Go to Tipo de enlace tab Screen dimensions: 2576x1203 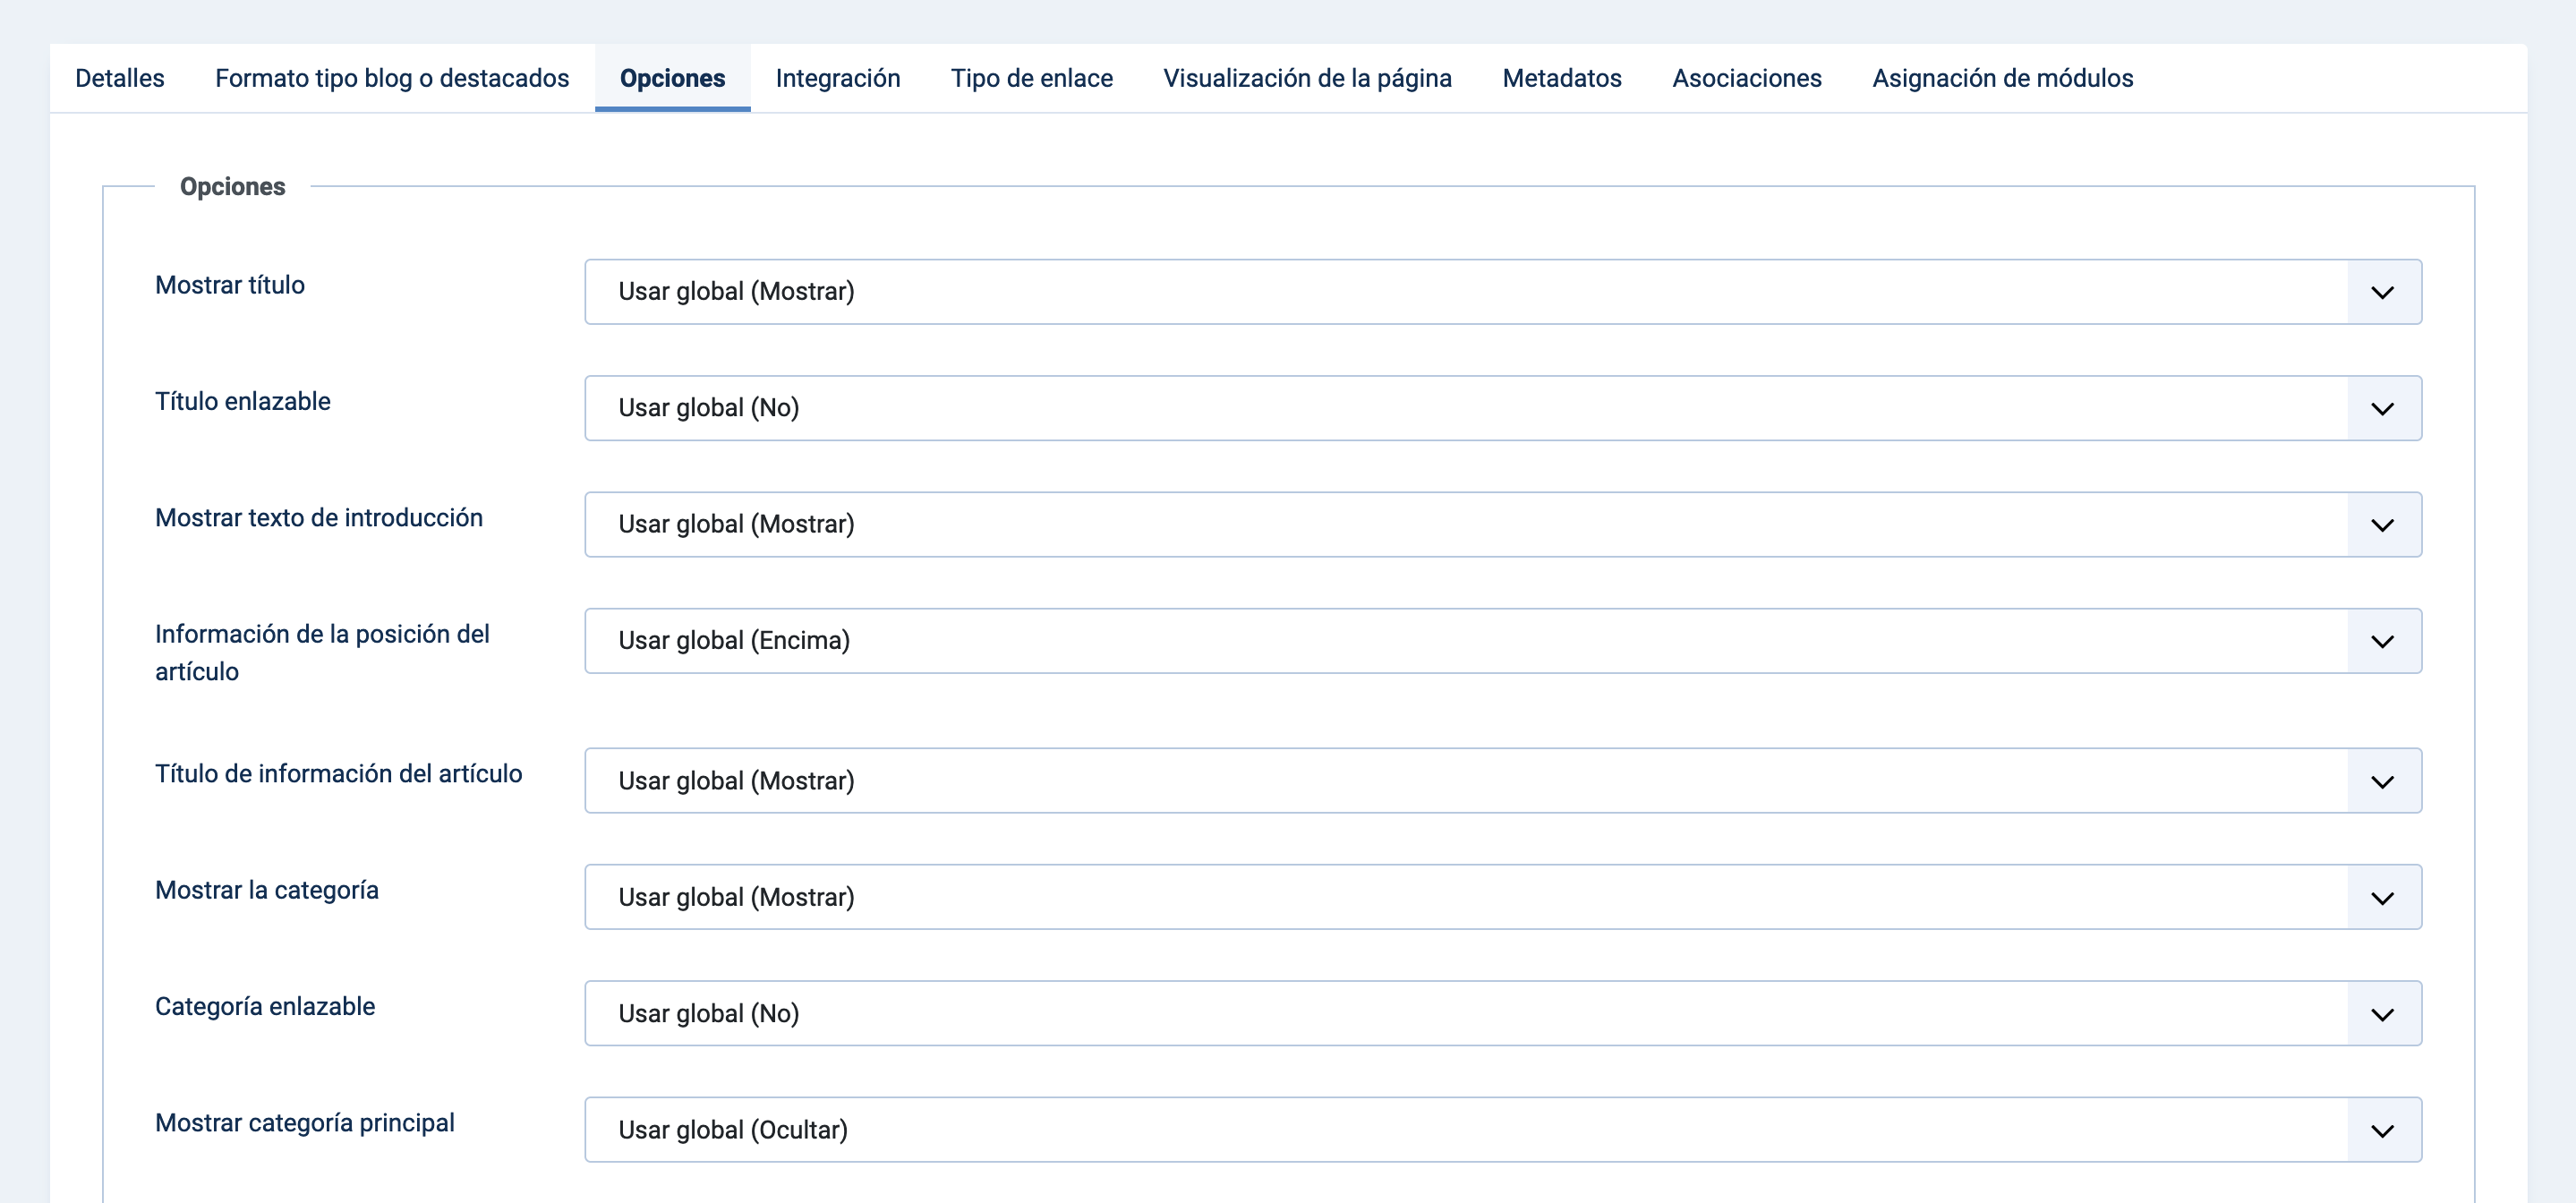click(1032, 78)
